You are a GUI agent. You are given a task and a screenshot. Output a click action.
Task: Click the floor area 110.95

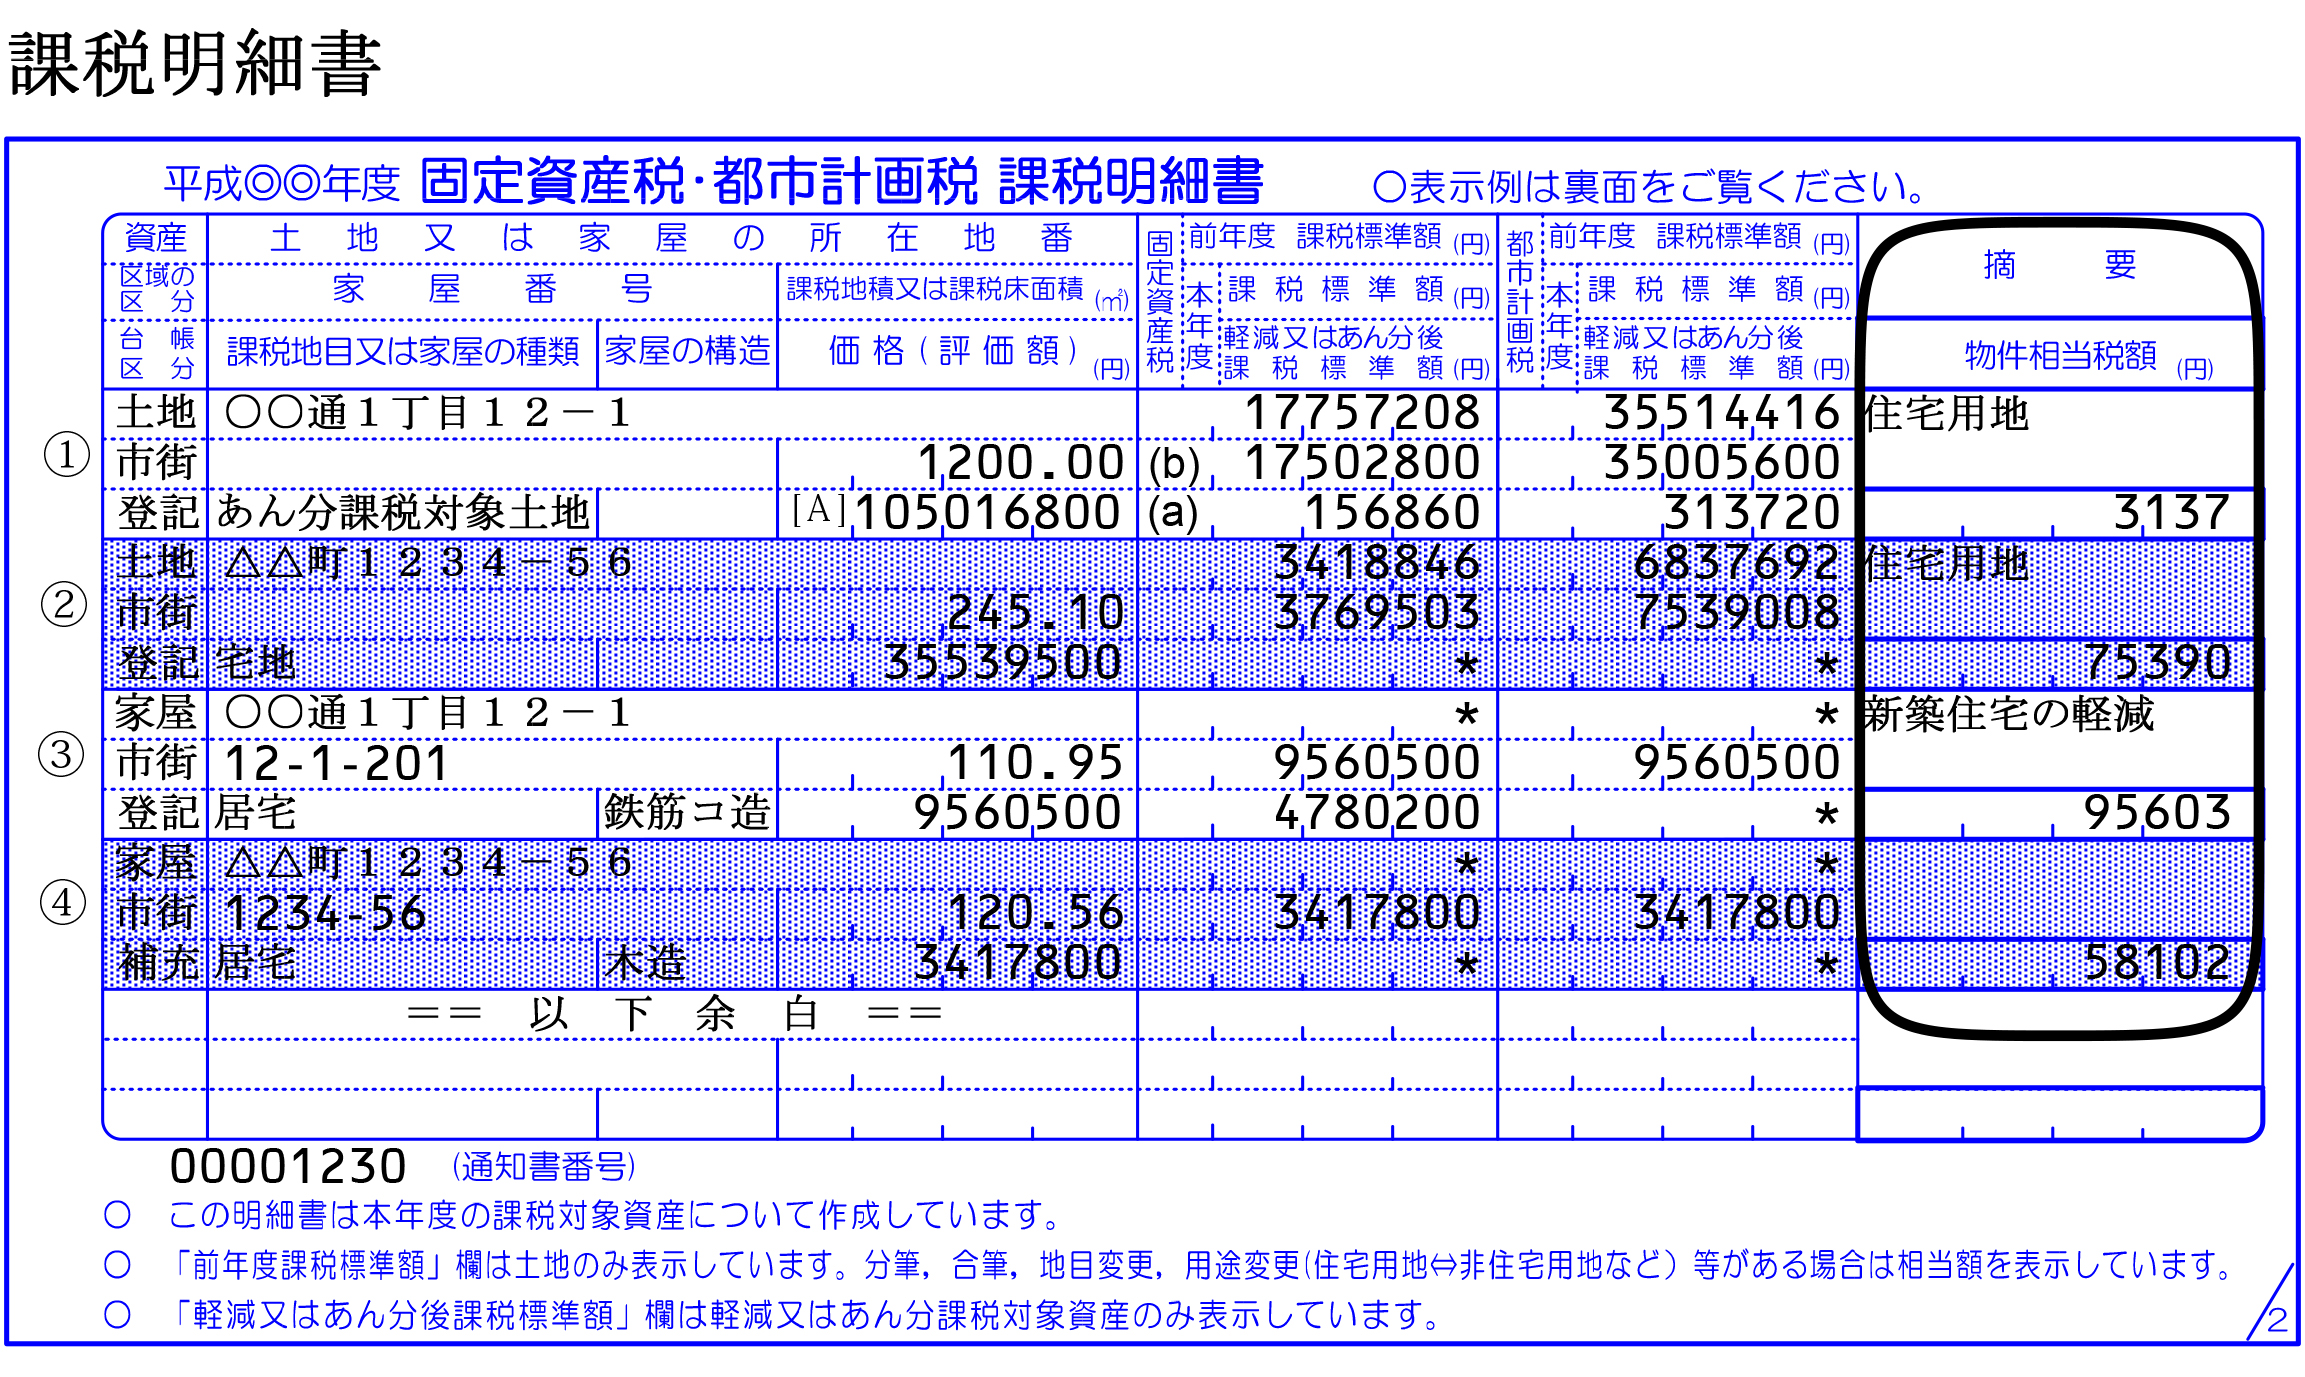click(1035, 763)
